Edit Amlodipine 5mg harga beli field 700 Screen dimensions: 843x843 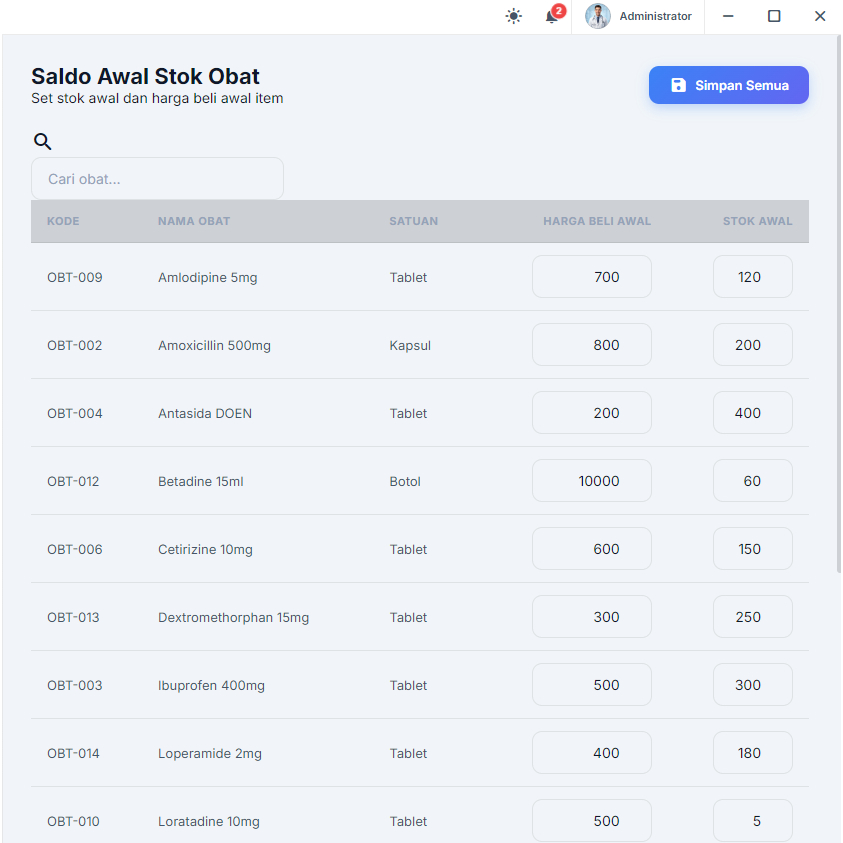592,276
